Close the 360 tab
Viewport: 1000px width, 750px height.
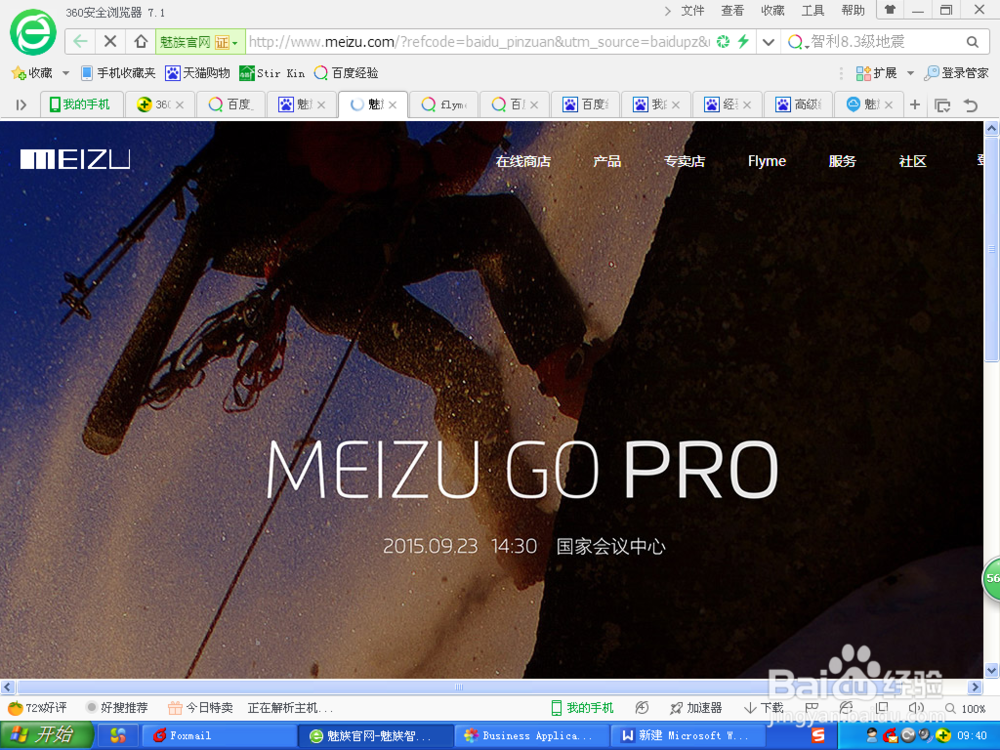[180, 105]
